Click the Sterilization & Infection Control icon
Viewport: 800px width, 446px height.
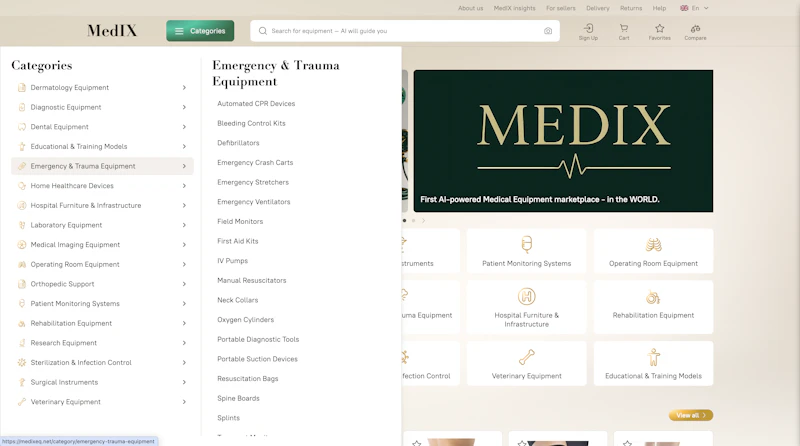point(21,363)
